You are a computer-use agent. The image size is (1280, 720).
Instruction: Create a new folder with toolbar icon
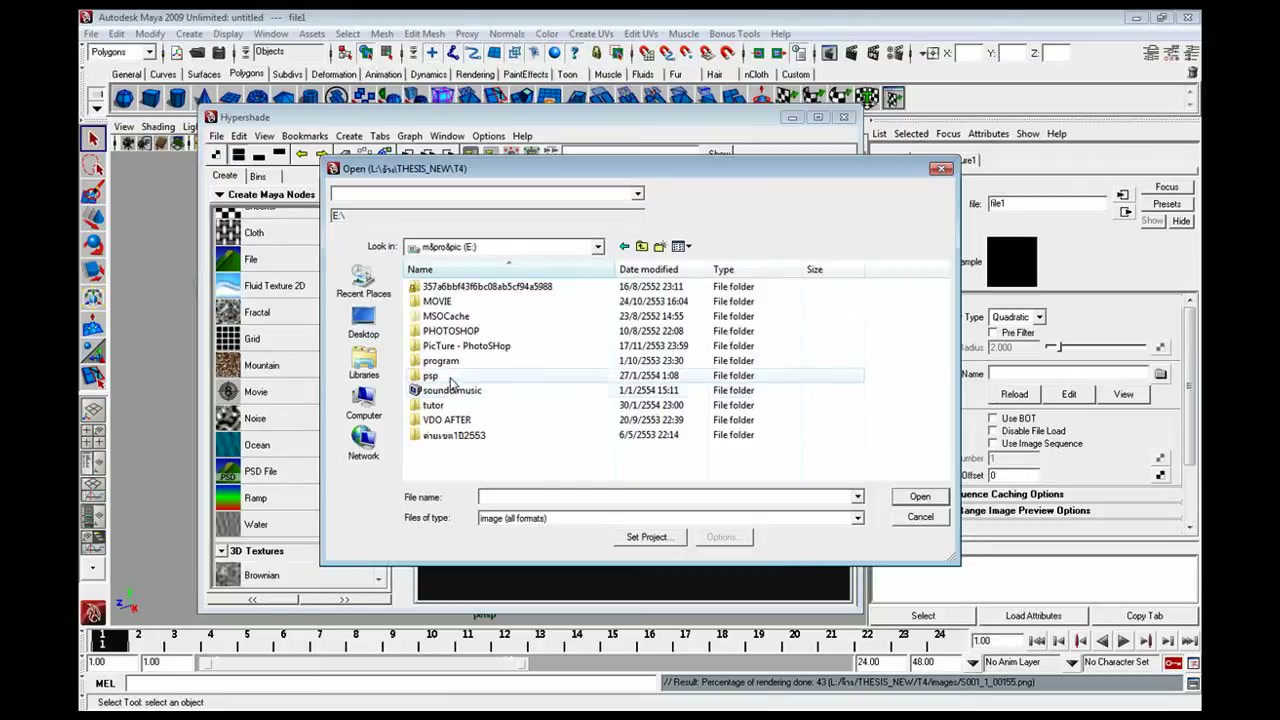tap(660, 247)
